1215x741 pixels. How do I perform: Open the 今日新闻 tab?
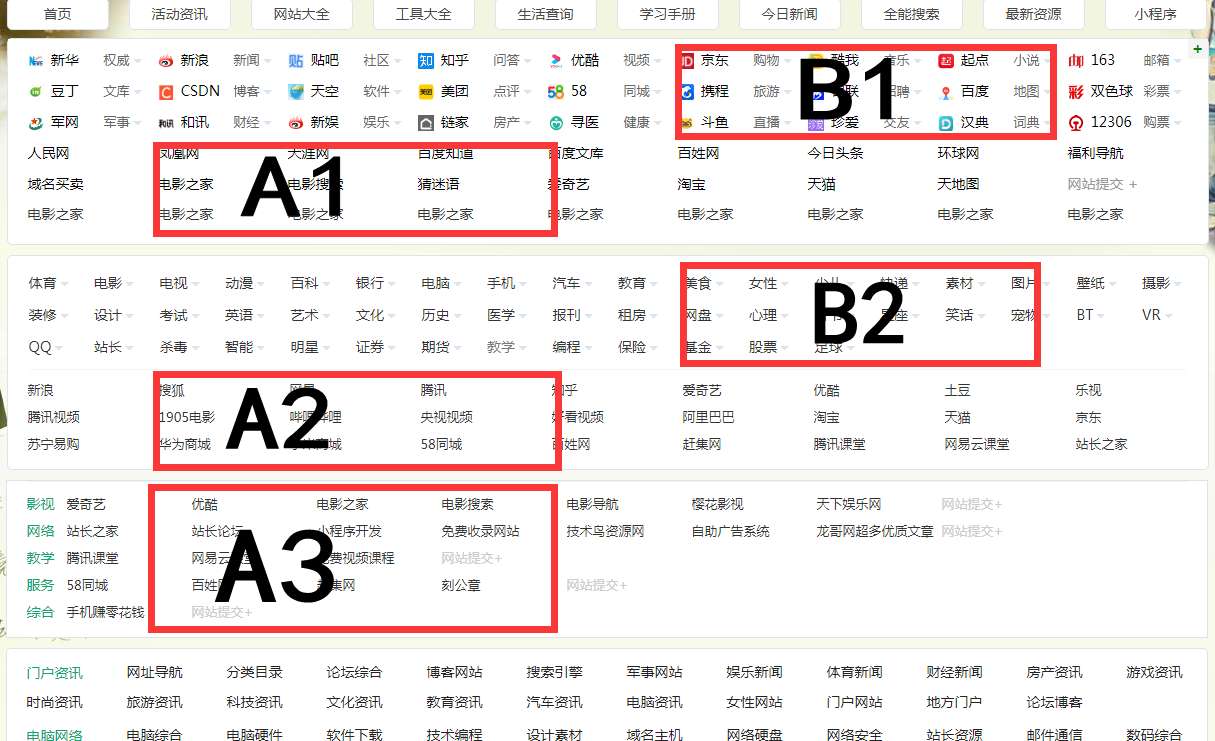coord(789,14)
